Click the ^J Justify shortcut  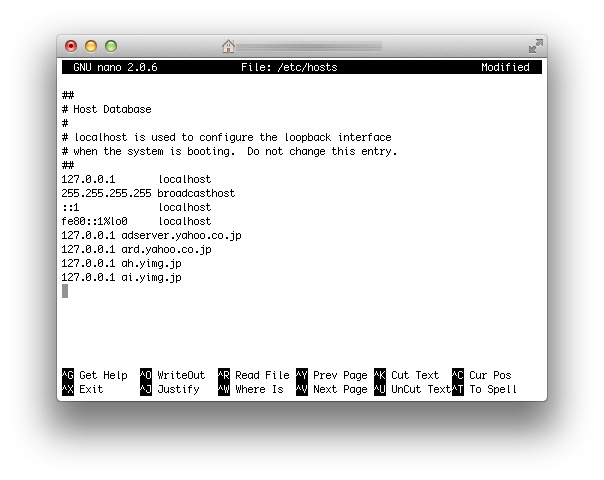169,389
